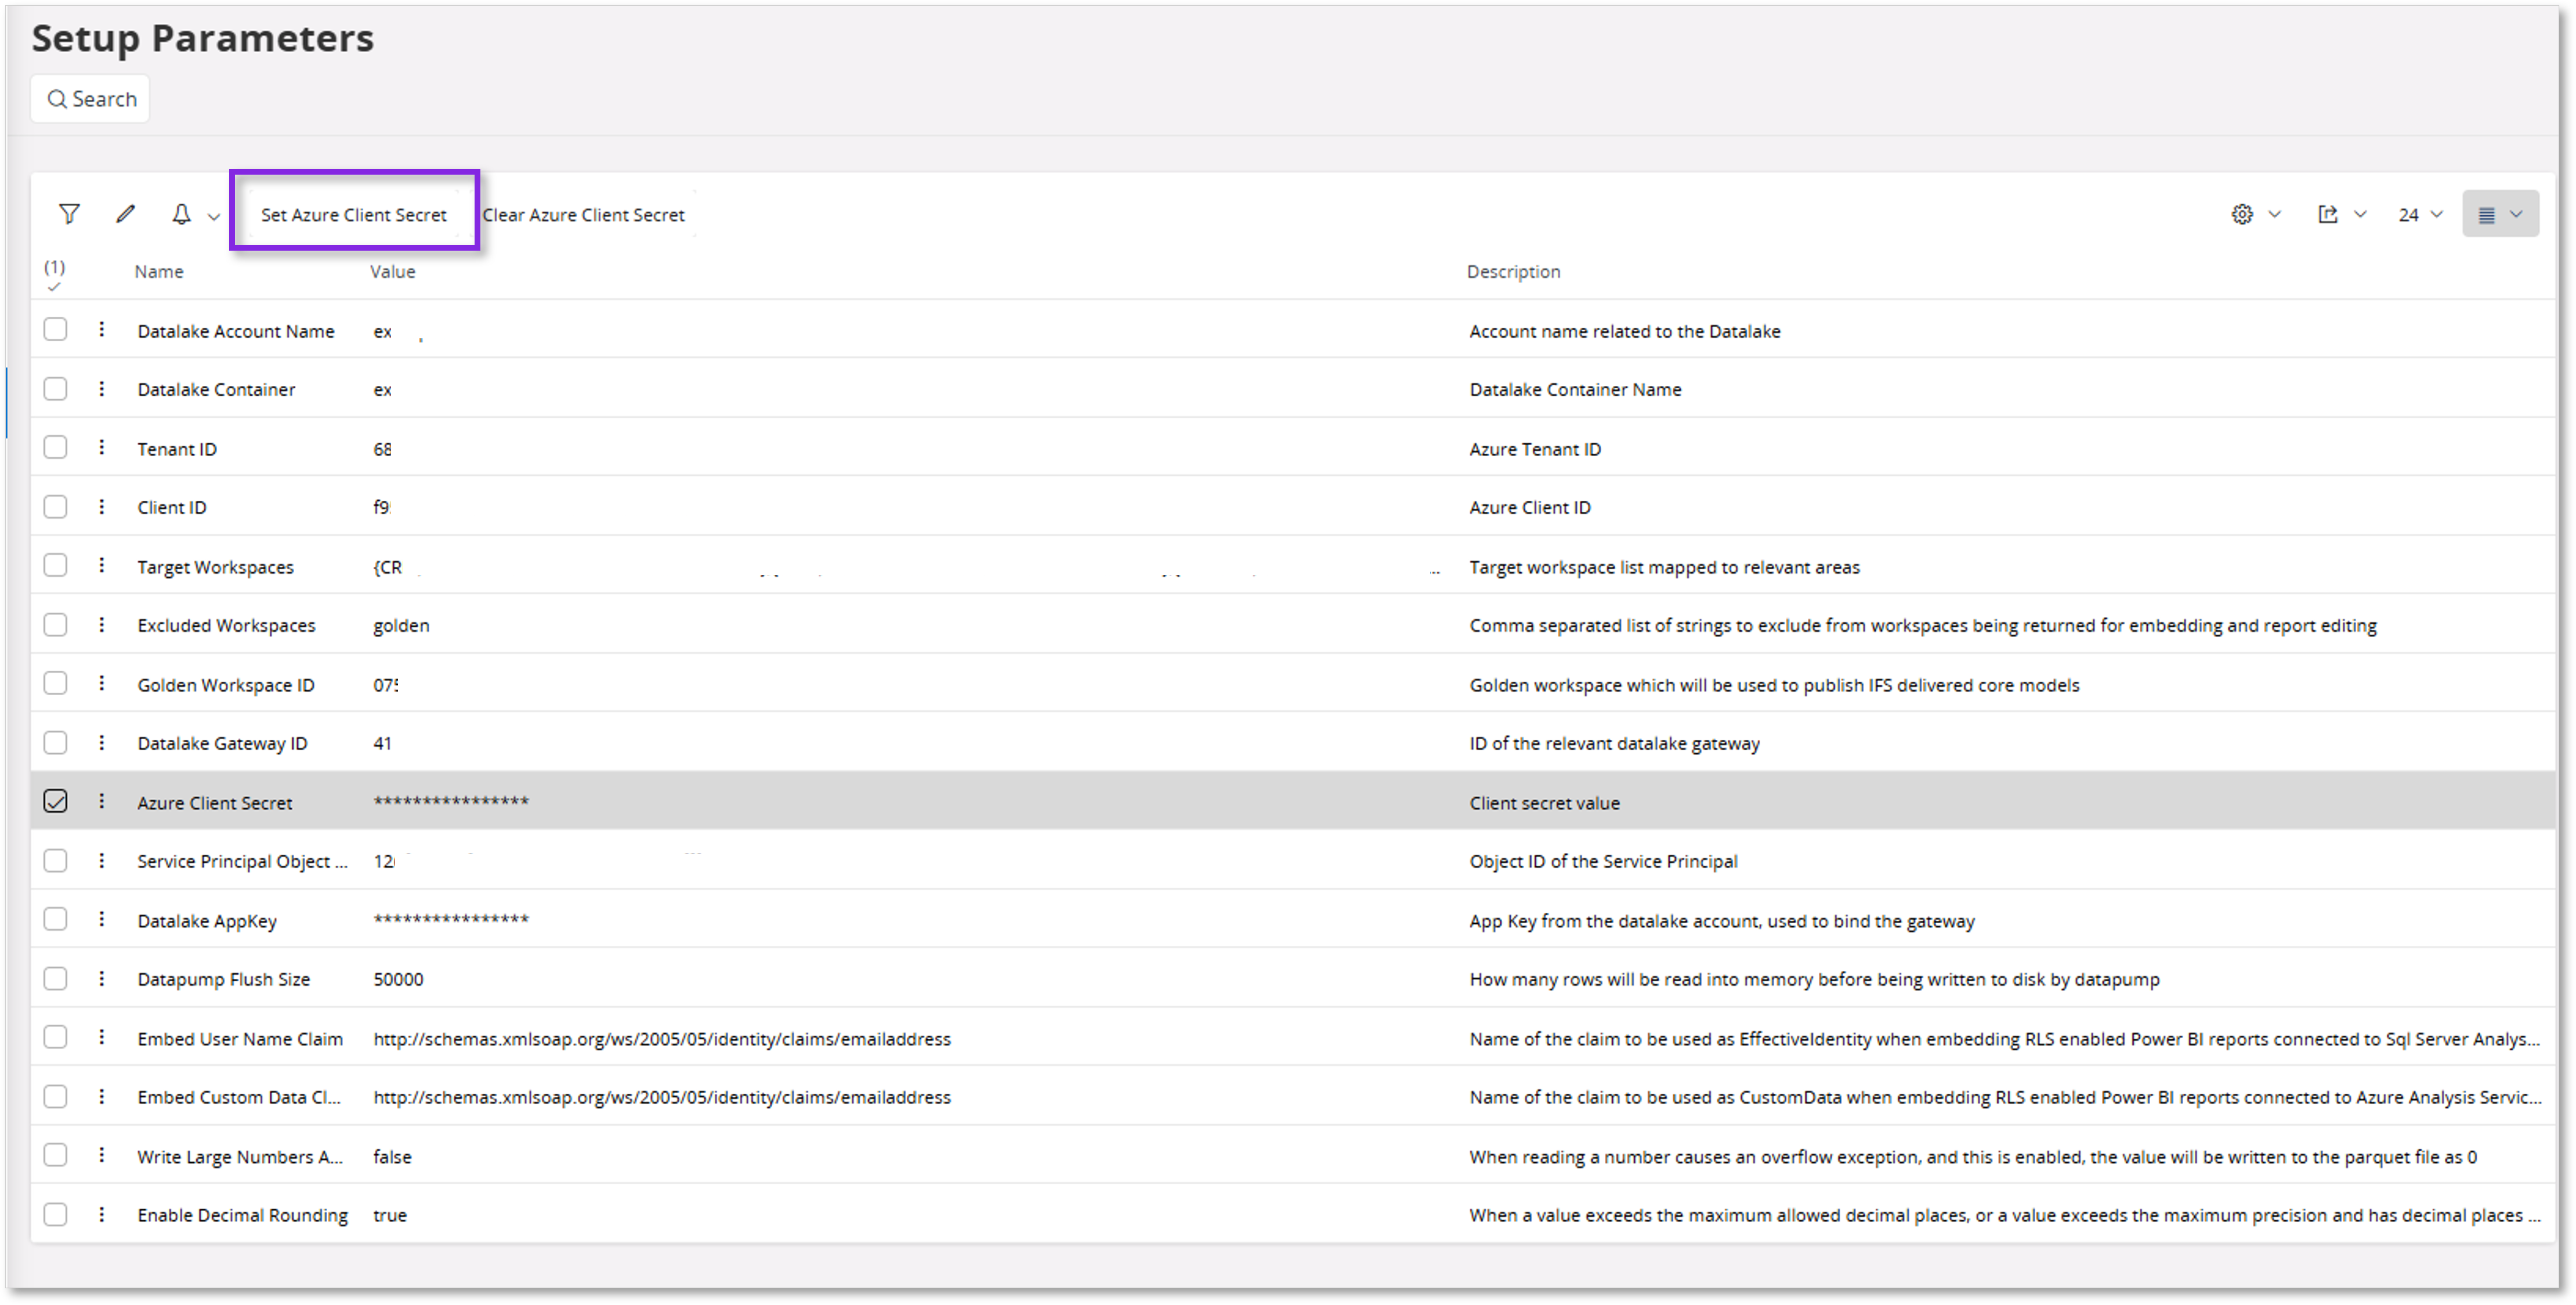Screen dimensions: 2576x1305
Task: Click the Excluded Workspaces value golden
Action: 401,625
